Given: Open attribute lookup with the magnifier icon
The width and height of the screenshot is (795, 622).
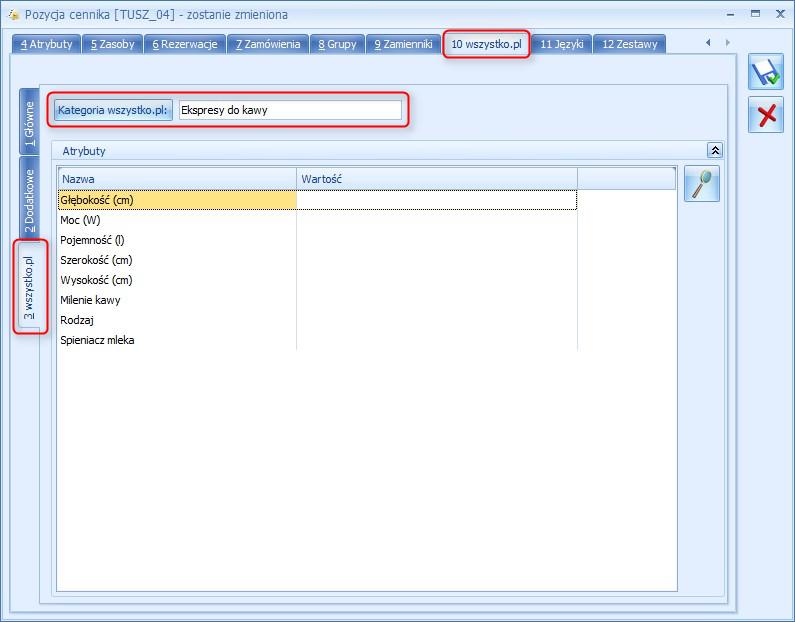Looking at the screenshot, I should click(x=702, y=184).
